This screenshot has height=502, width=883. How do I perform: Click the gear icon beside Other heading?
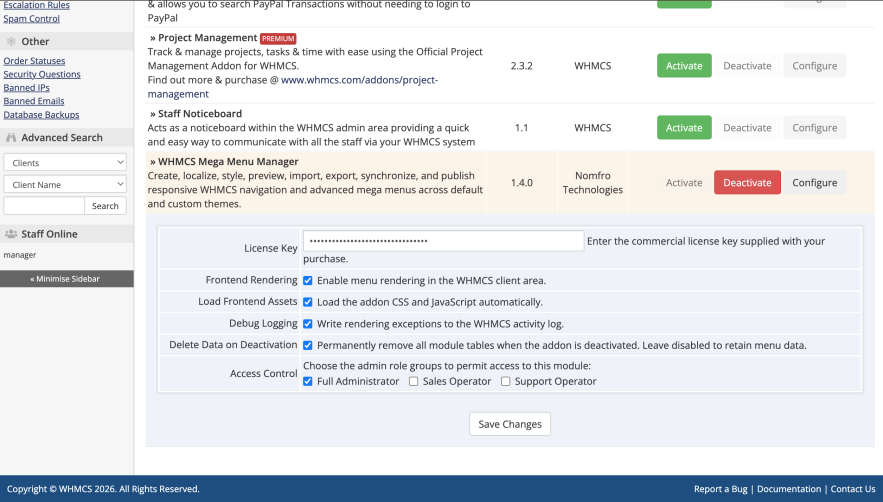(11, 41)
